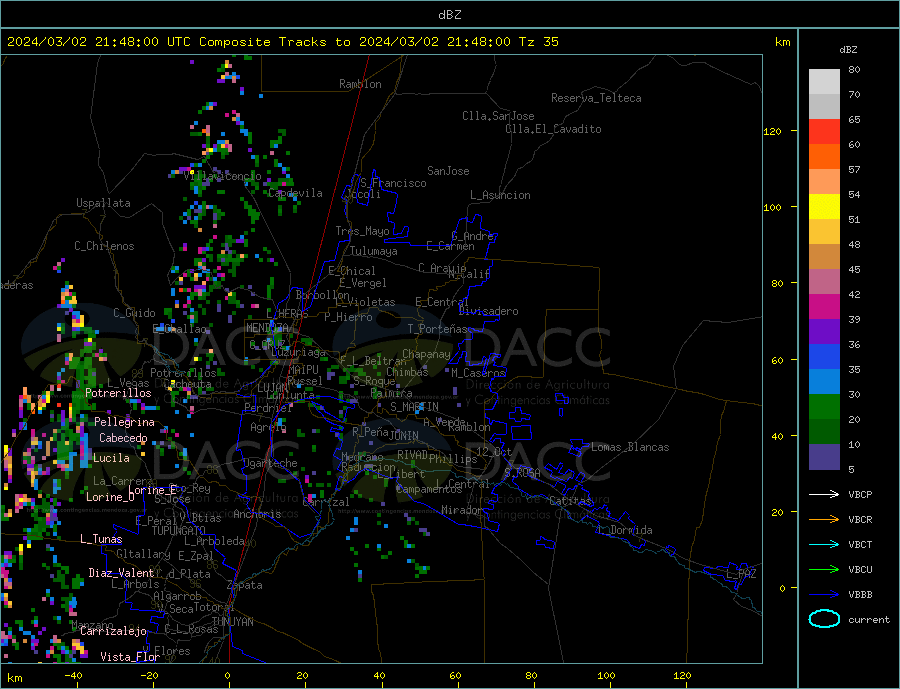
Task: Click the blue VBBB arrow in legend
Action: (824, 595)
